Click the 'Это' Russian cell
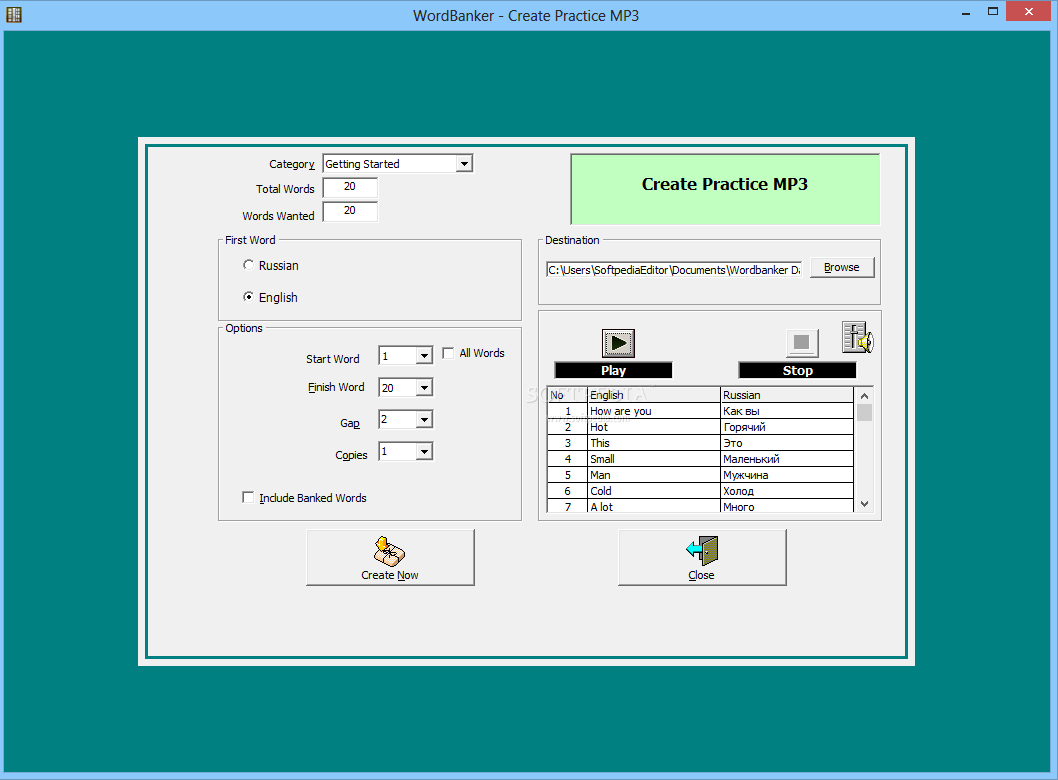The width and height of the screenshot is (1058, 780). pyautogui.click(x=787, y=443)
